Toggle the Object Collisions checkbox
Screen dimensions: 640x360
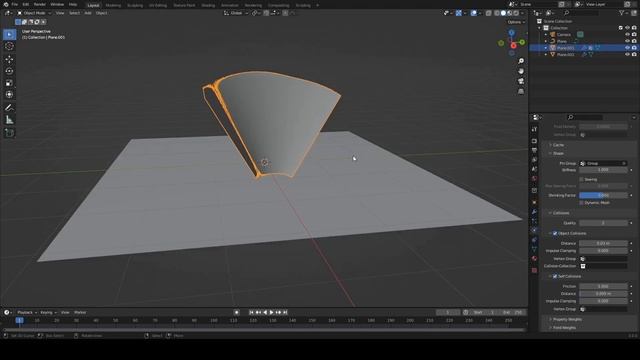(x=555, y=233)
